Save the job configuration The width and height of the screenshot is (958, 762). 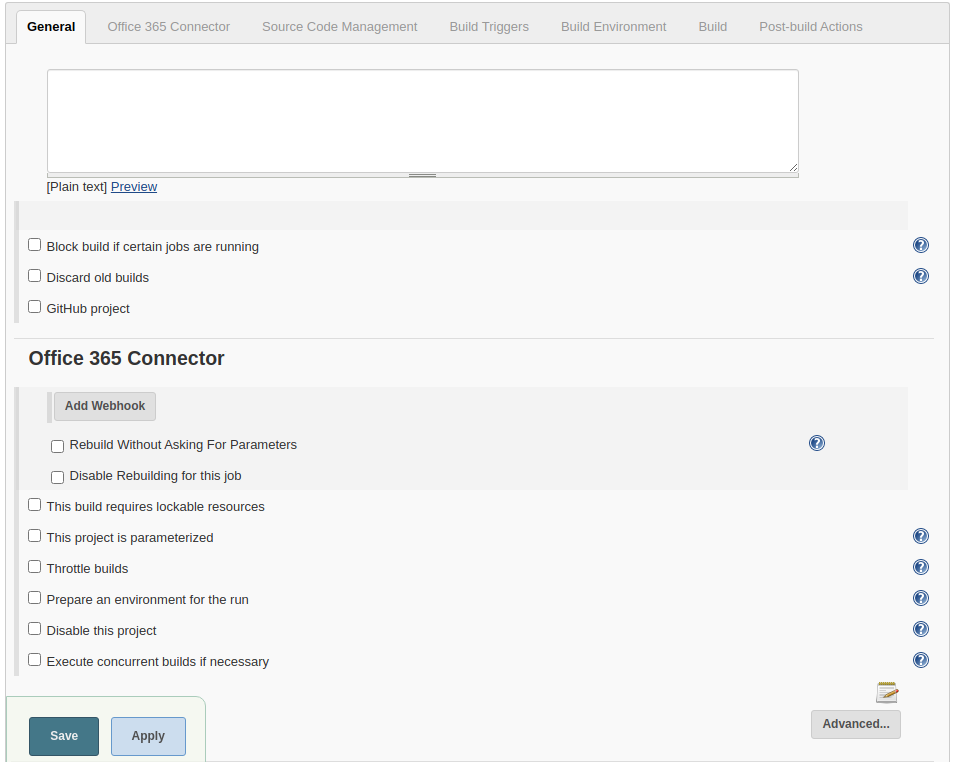click(x=64, y=736)
